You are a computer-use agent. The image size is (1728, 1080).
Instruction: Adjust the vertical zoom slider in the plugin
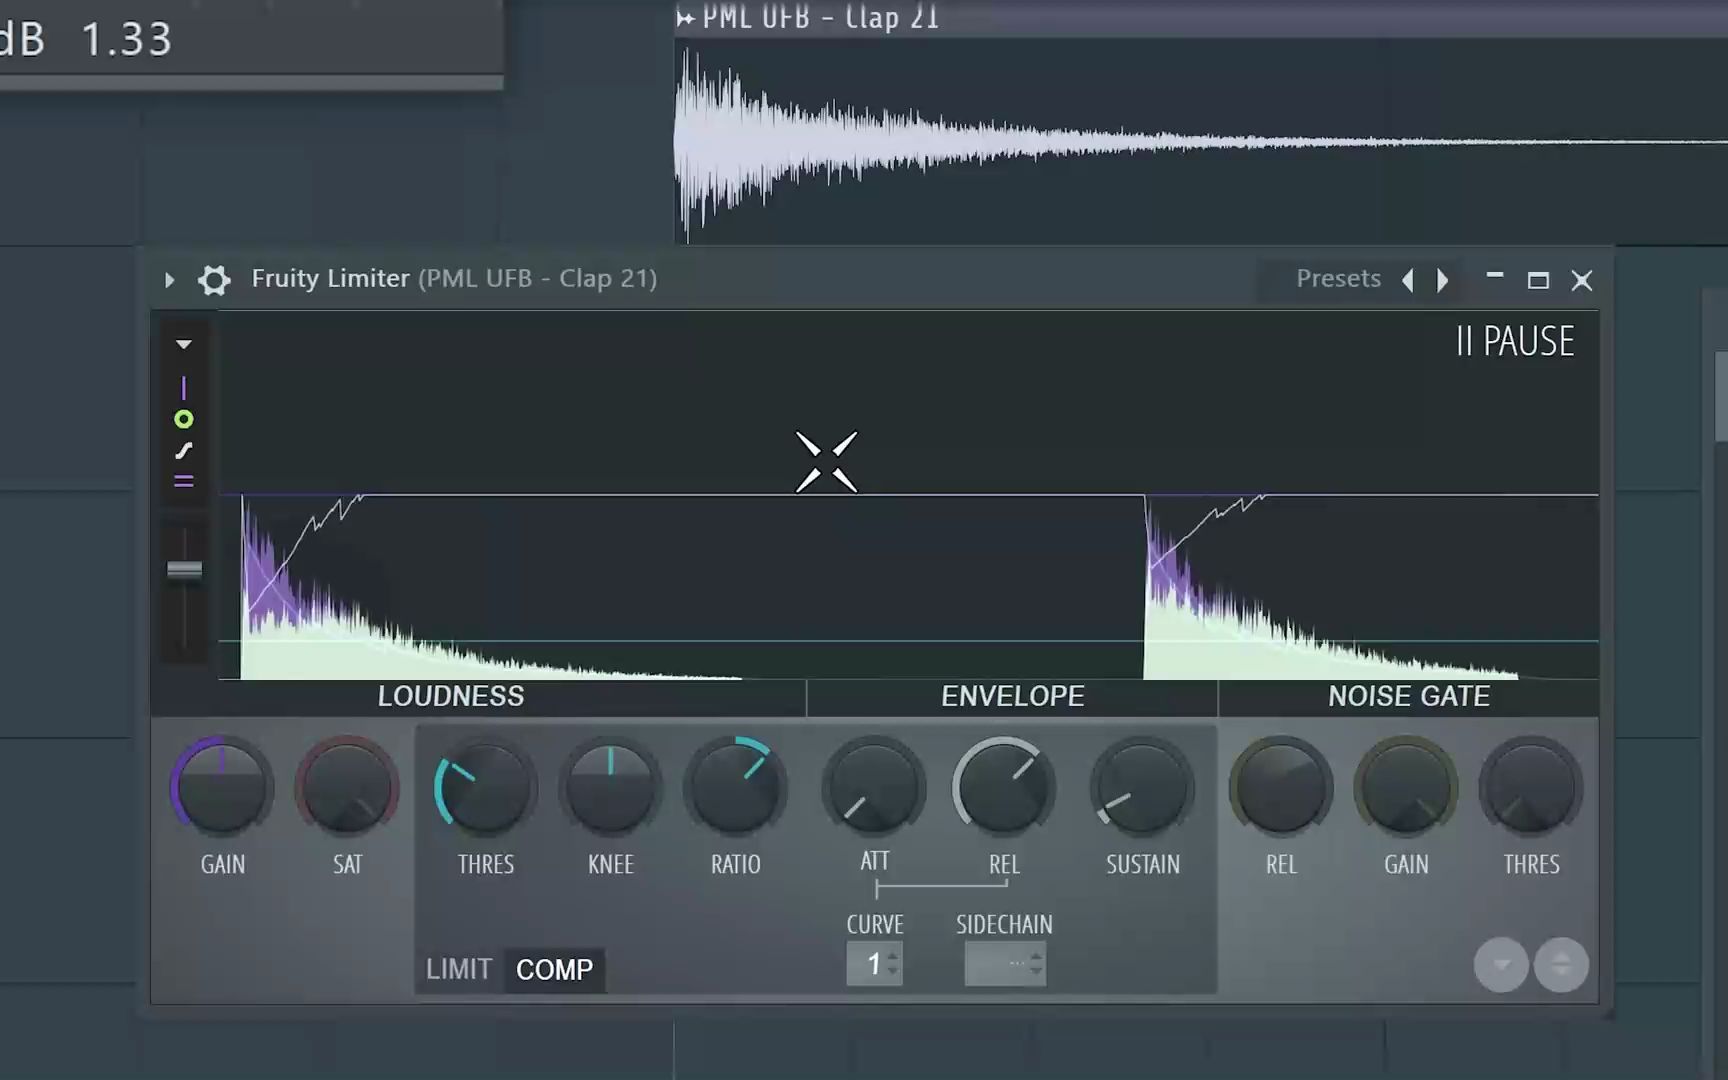[x=184, y=570]
